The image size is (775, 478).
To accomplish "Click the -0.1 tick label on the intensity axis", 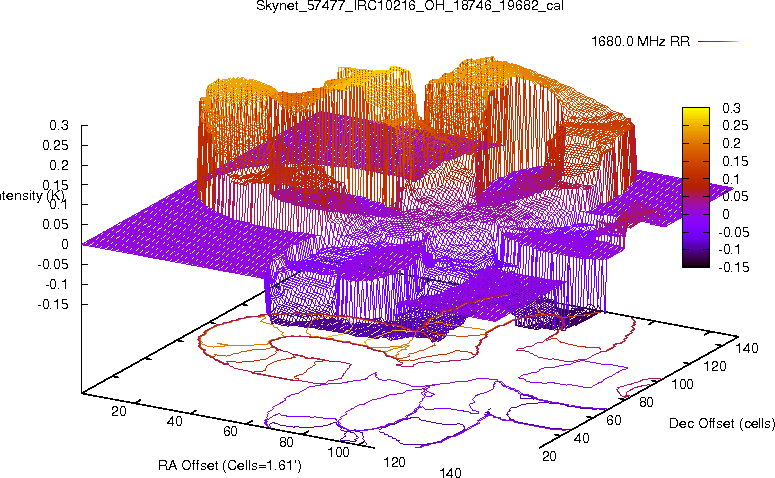I will (x=57, y=285).
